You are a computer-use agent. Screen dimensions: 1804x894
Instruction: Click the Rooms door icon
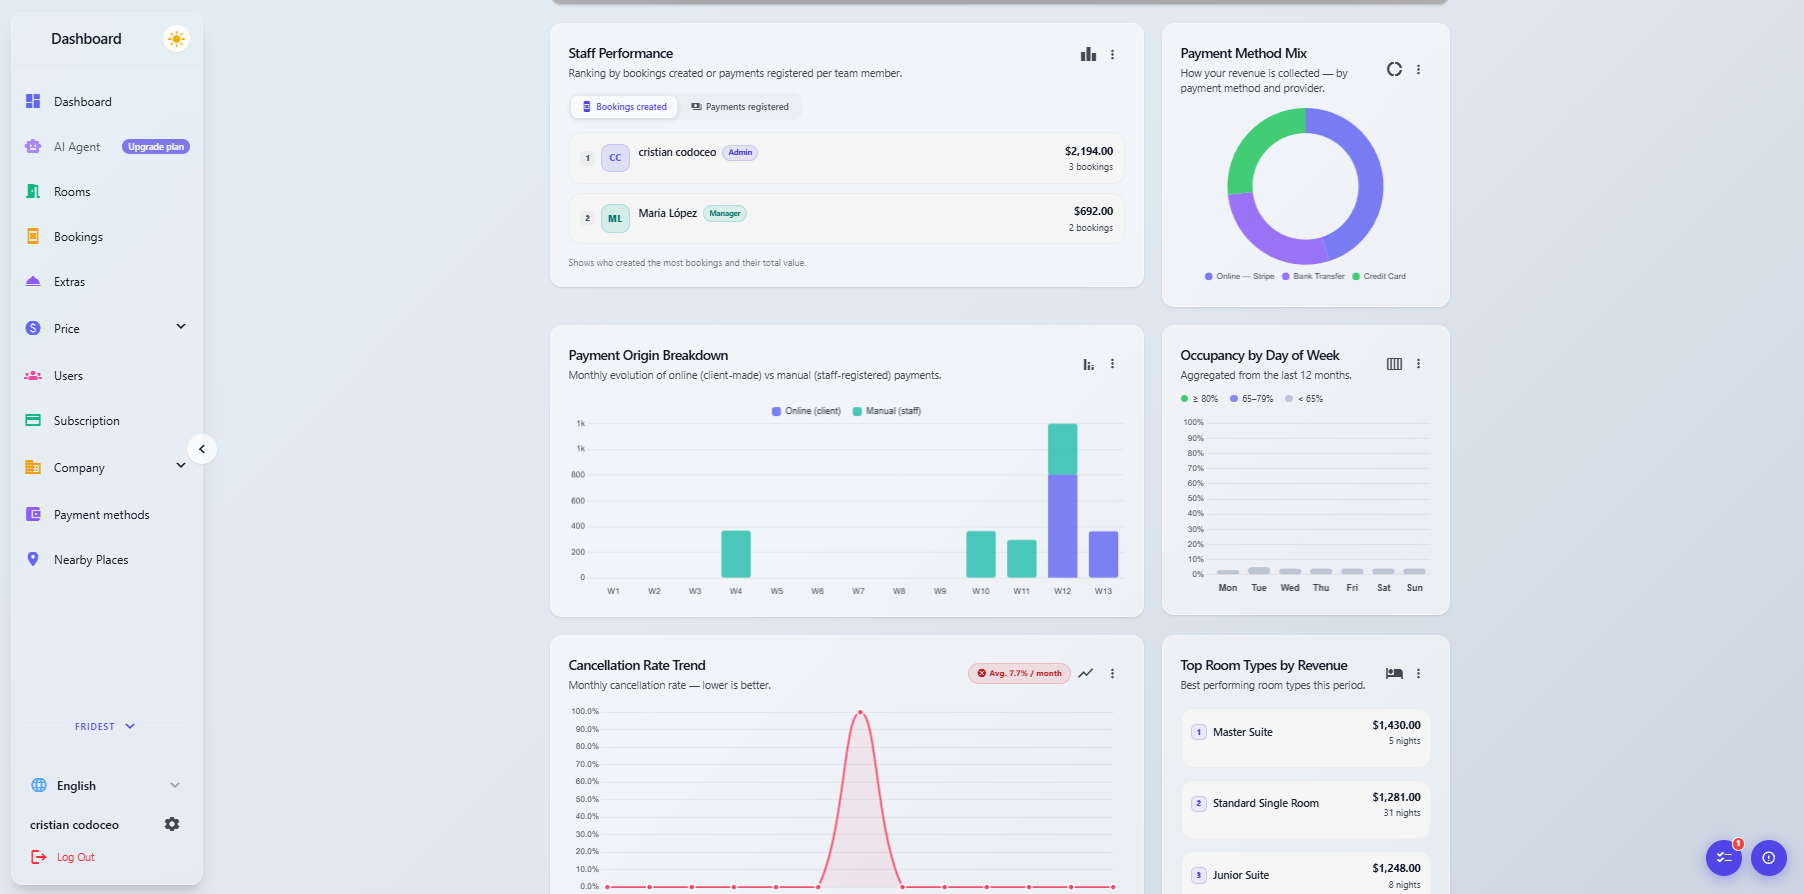pos(33,191)
